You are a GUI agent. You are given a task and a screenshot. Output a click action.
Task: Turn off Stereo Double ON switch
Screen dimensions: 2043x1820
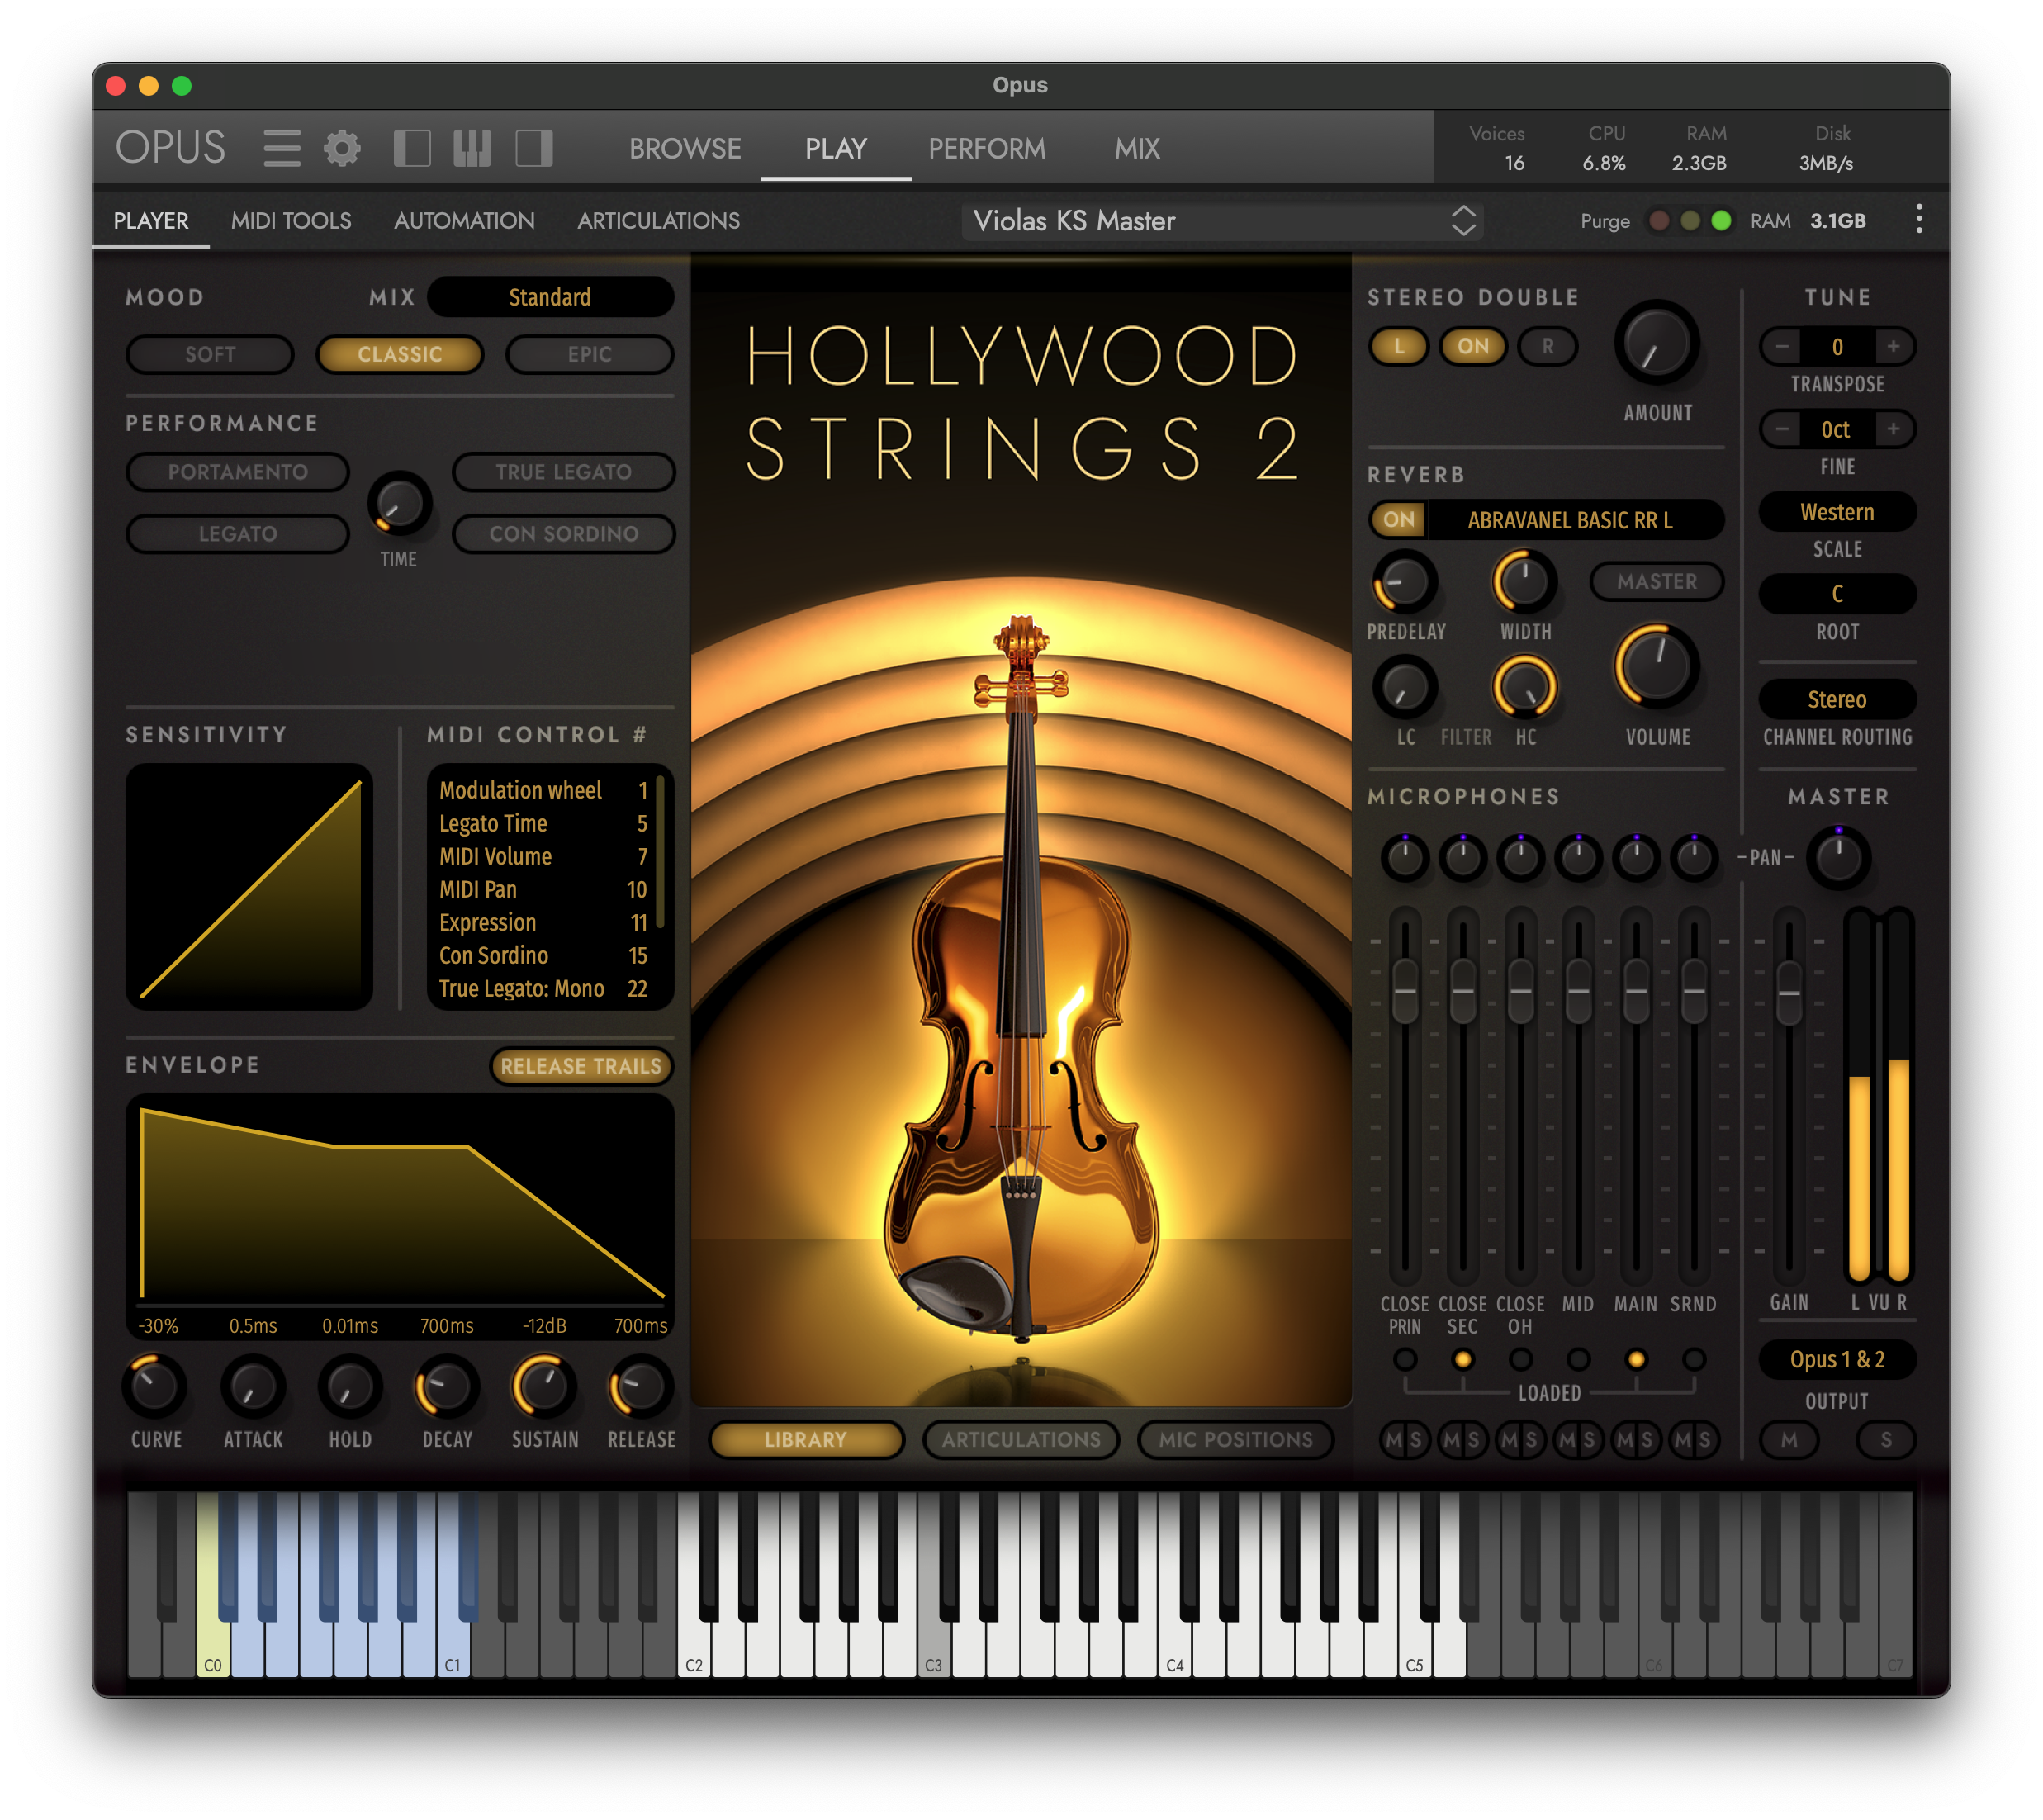[1473, 346]
